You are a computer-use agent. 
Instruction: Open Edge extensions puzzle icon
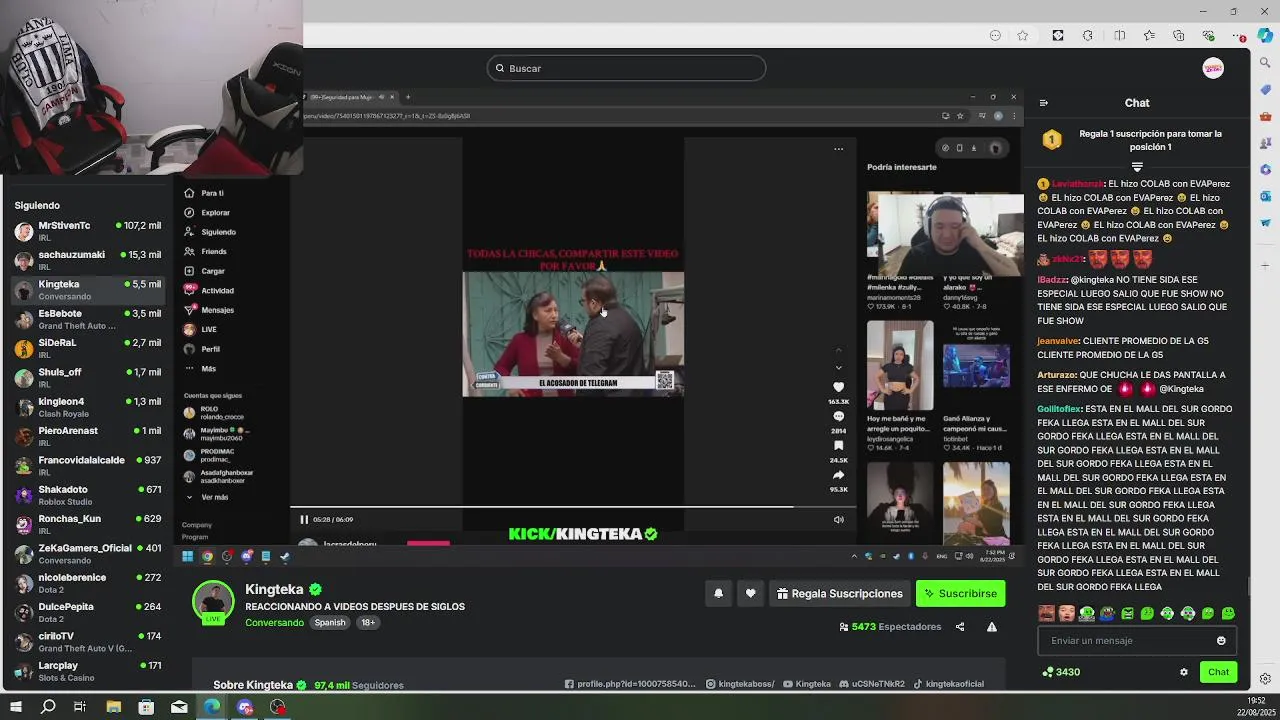(1088, 36)
